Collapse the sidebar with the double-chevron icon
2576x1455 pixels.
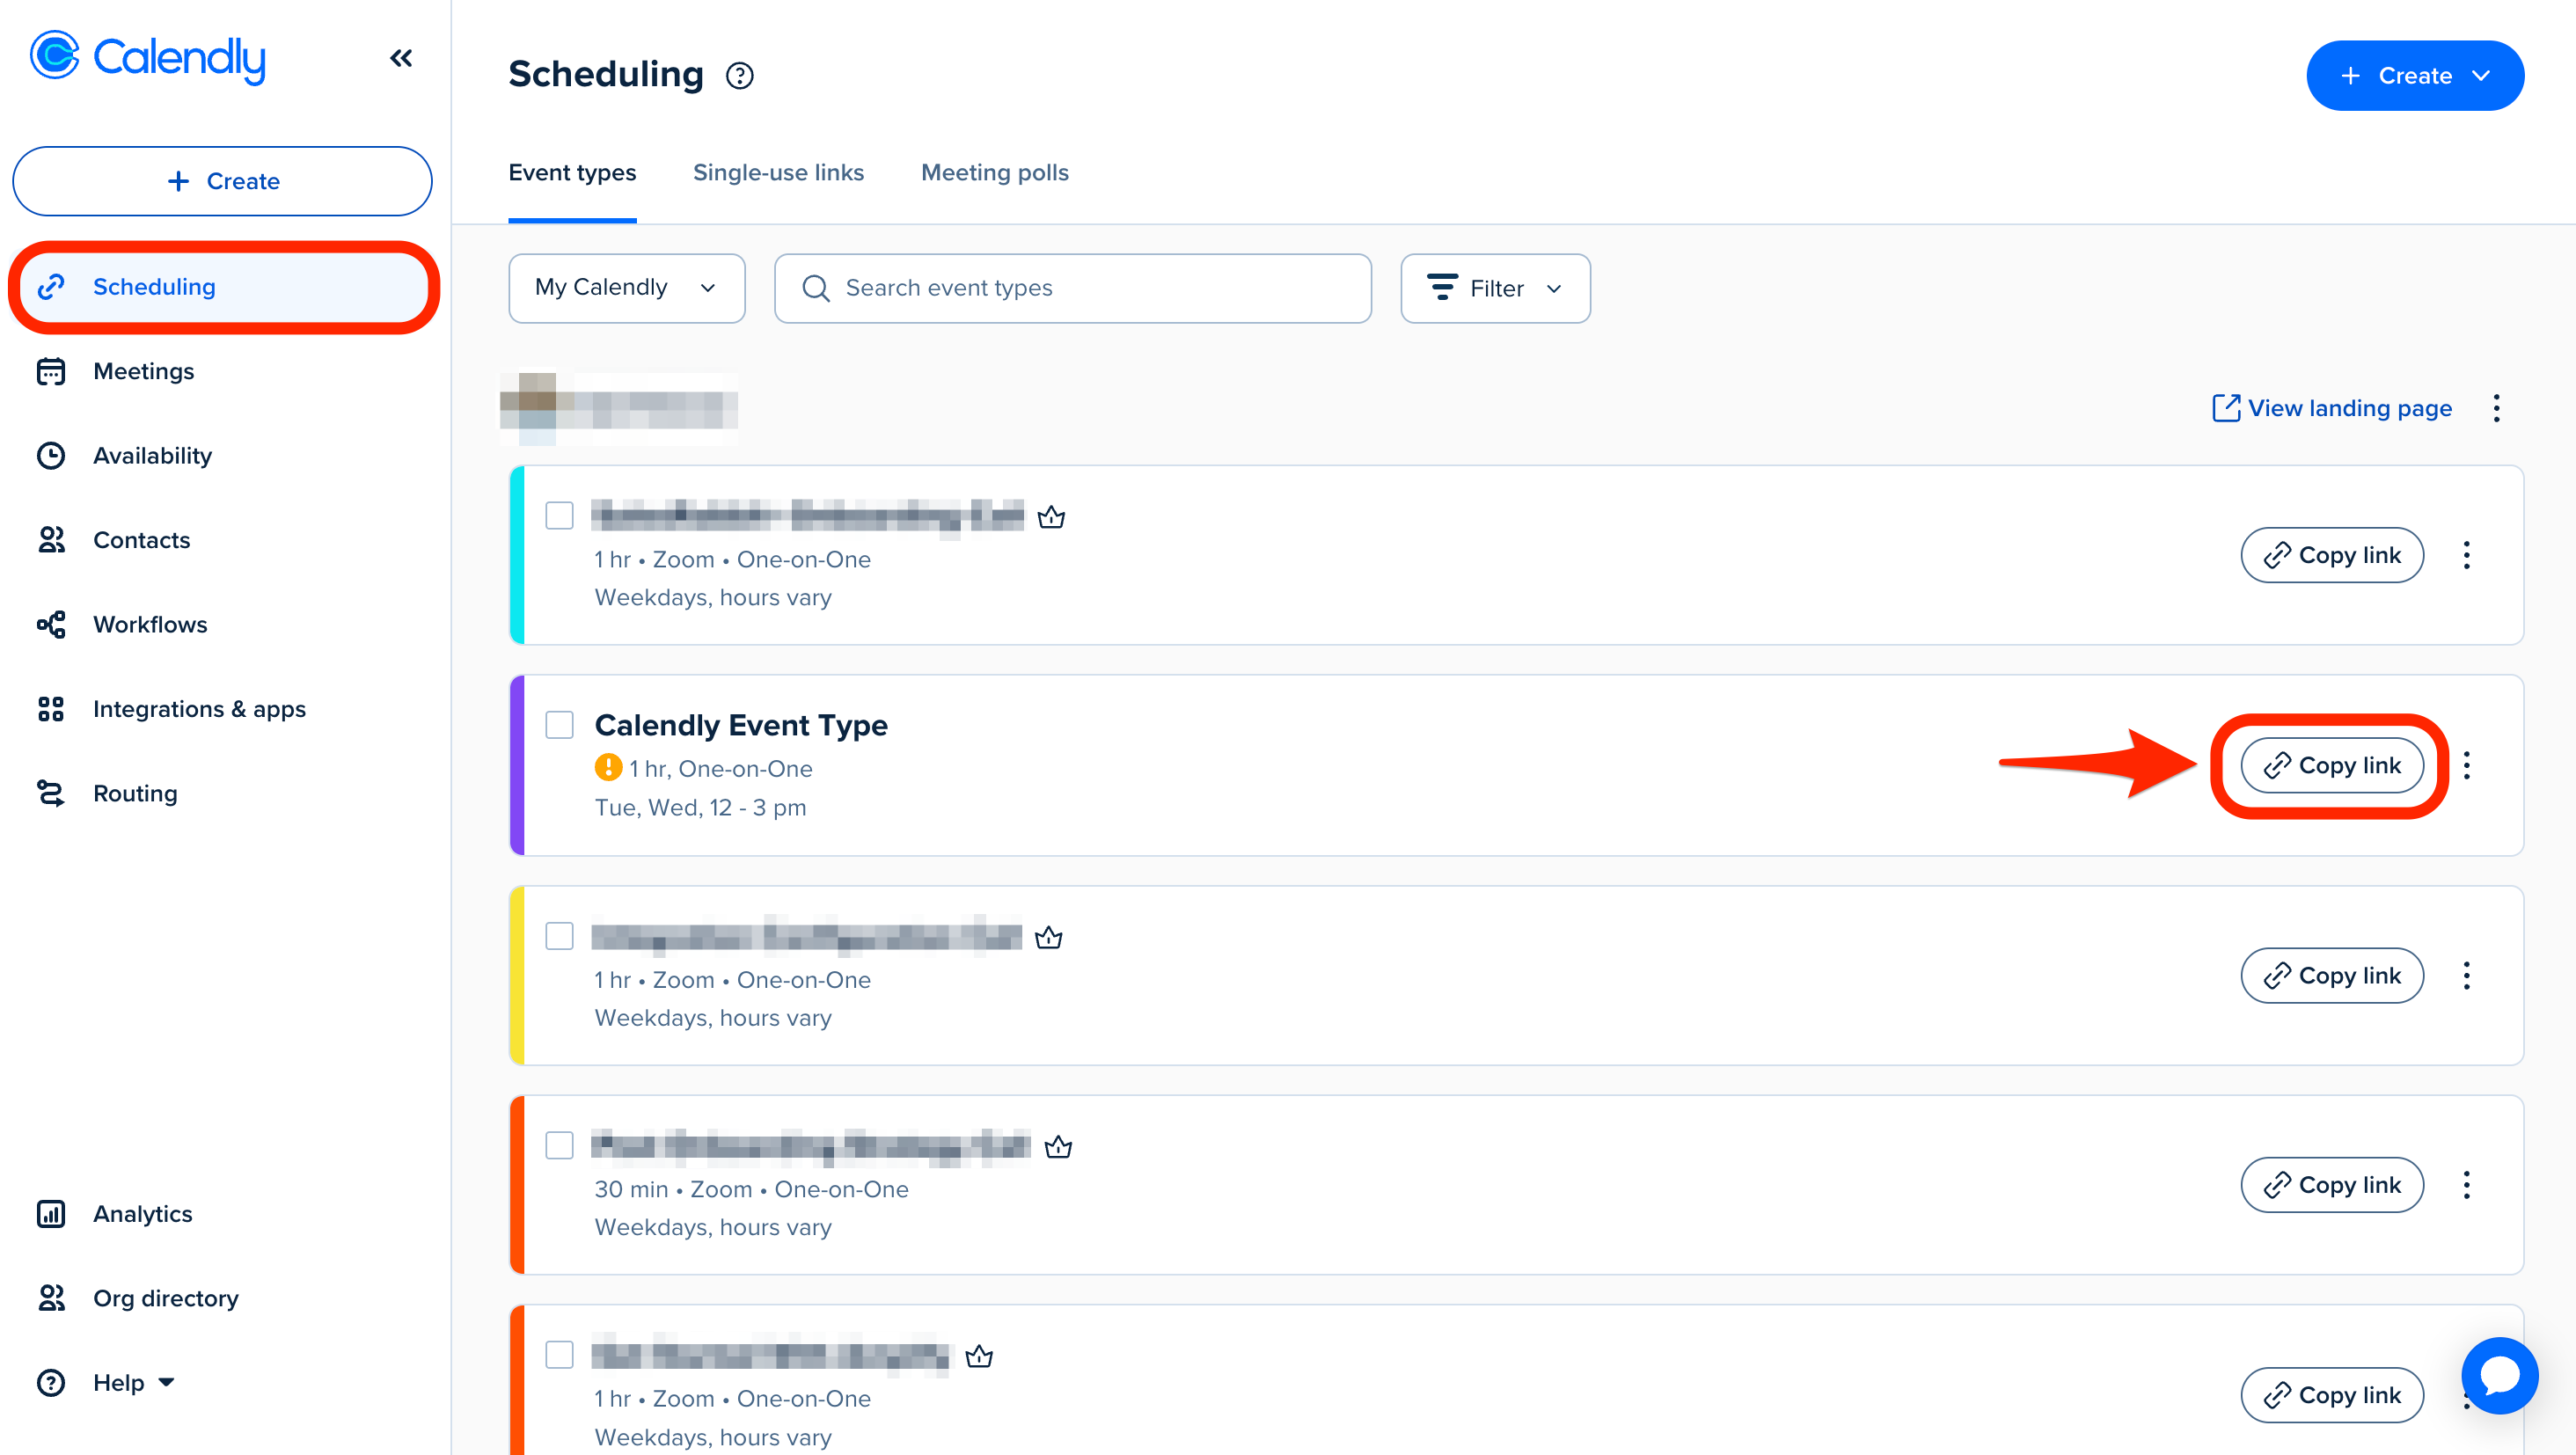click(x=401, y=57)
